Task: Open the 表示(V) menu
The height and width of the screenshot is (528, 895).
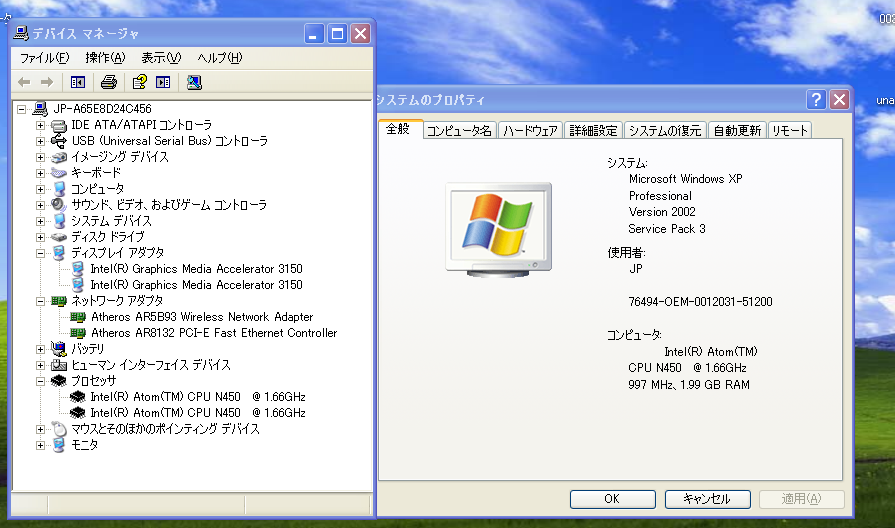Action: pyautogui.click(x=161, y=58)
